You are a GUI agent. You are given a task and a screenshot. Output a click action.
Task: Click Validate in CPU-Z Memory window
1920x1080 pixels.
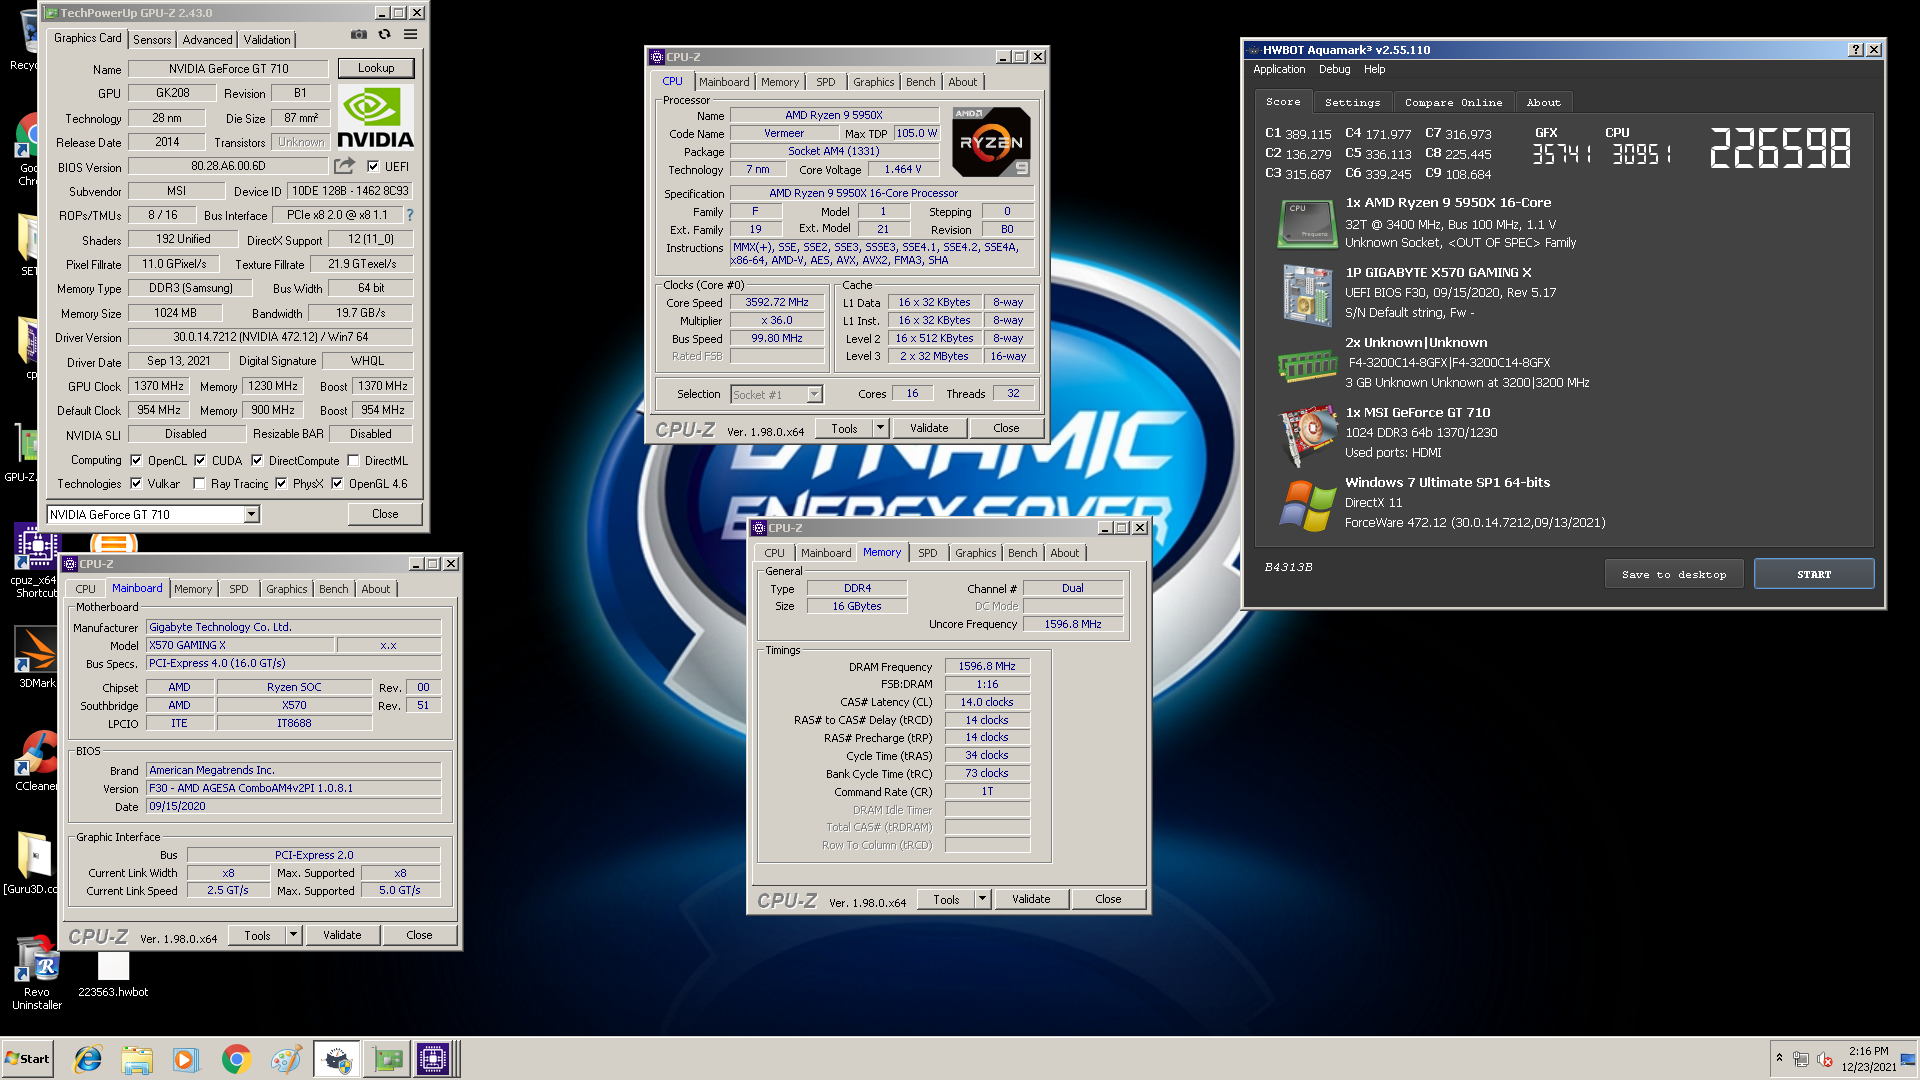coord(1031,899)
